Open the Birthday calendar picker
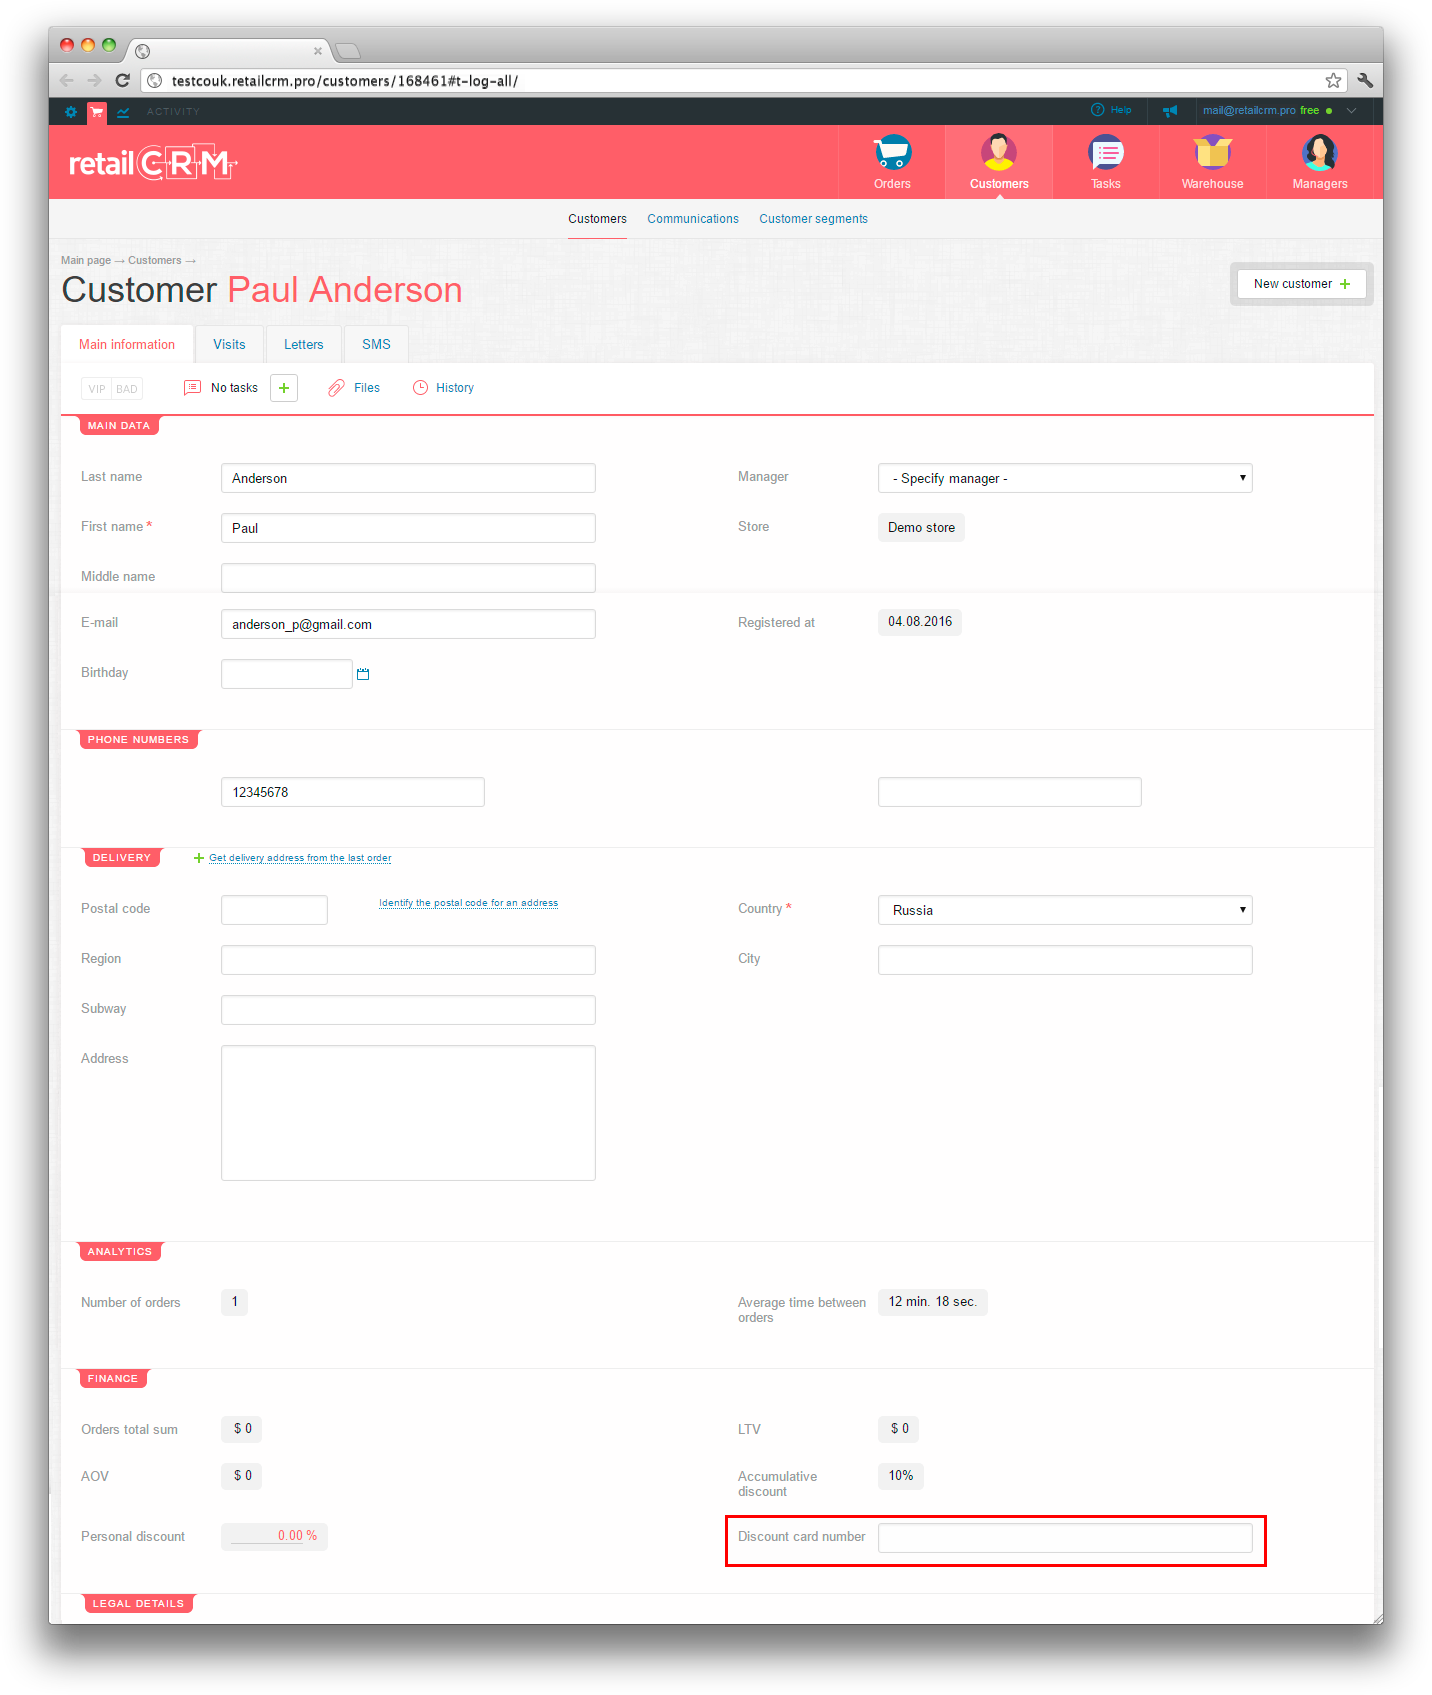Image resolution: width=1432 pixels, height=1695 pixels. pyautogui.click(x=363, y=674)
